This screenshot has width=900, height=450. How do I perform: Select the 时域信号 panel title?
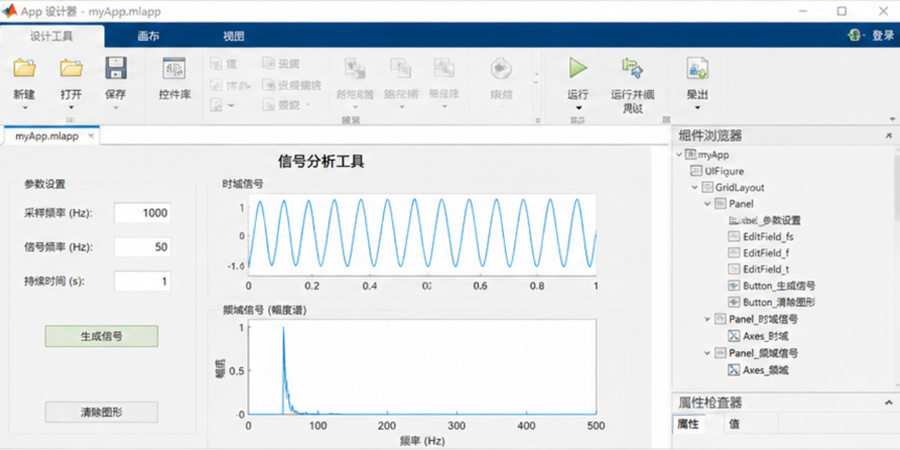tap(243, 184)
